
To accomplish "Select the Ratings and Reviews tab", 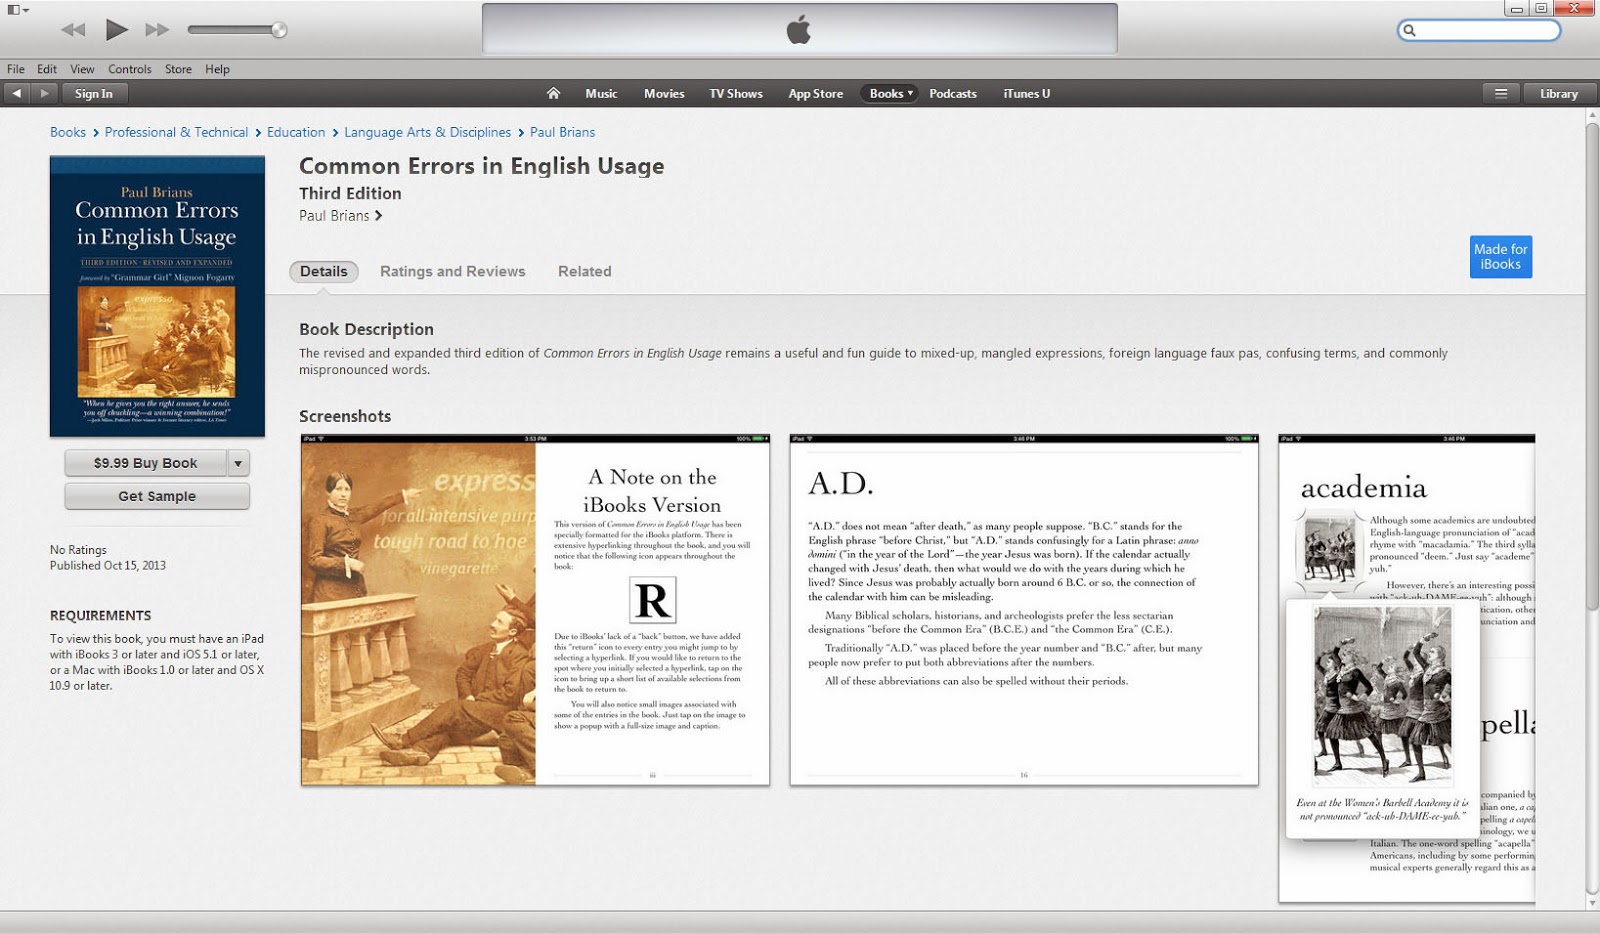I will [x=452, y=271].
